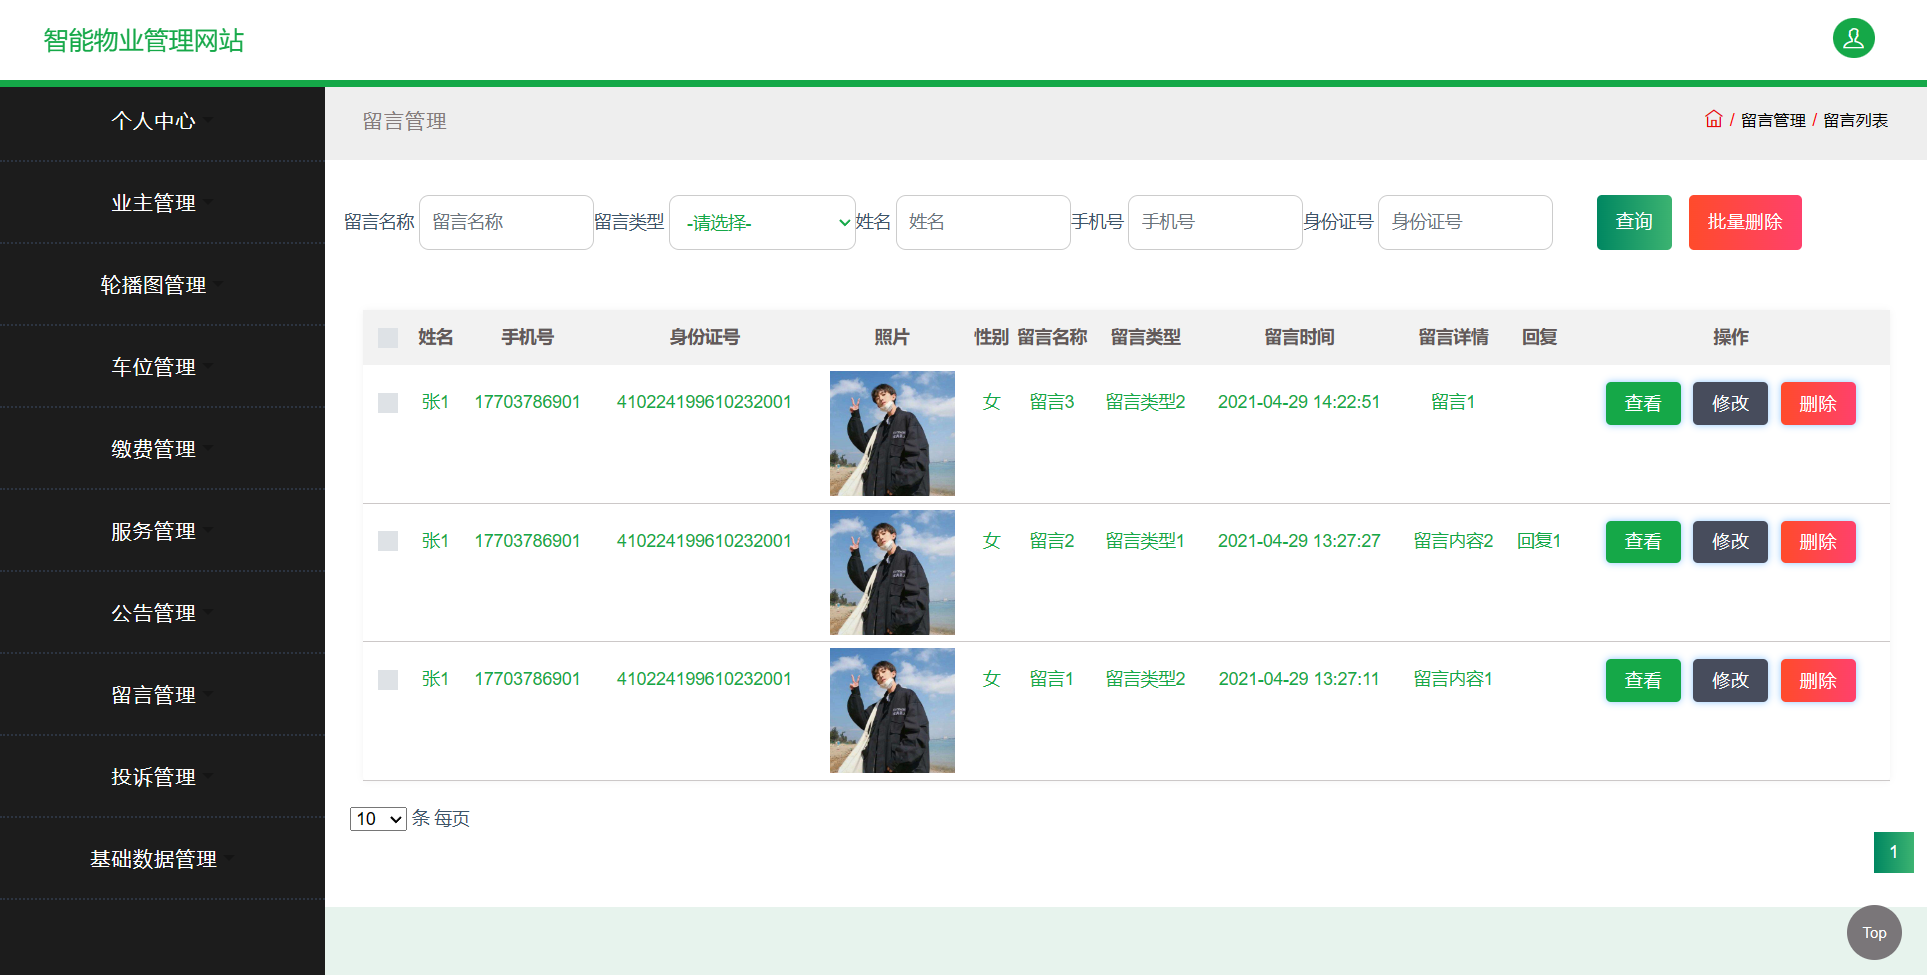Select the first row's photo thumbnail
Image resolution: width=1927 pixels, height=975 pixels.
click(891, 433)
